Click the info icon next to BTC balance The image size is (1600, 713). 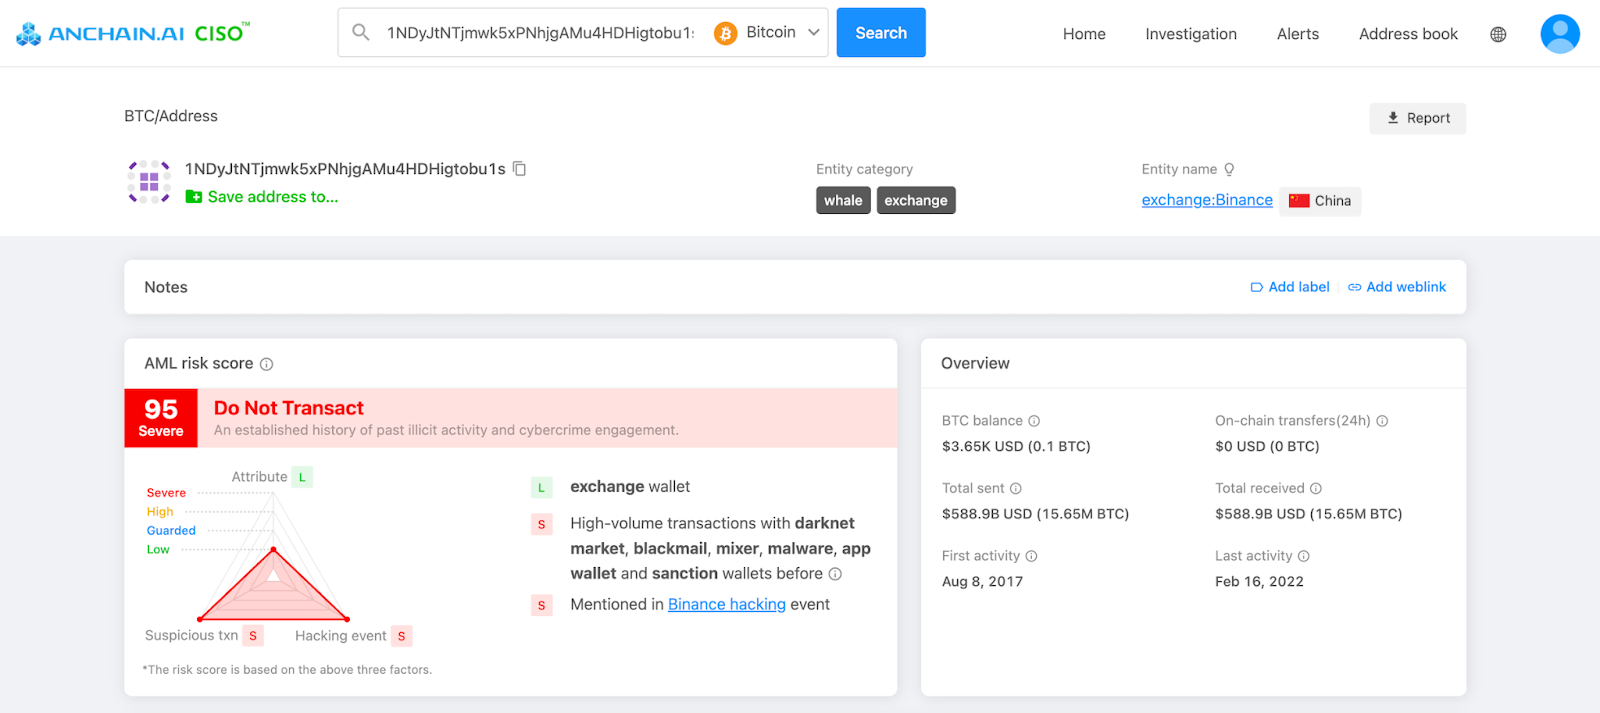(1034, 421)
